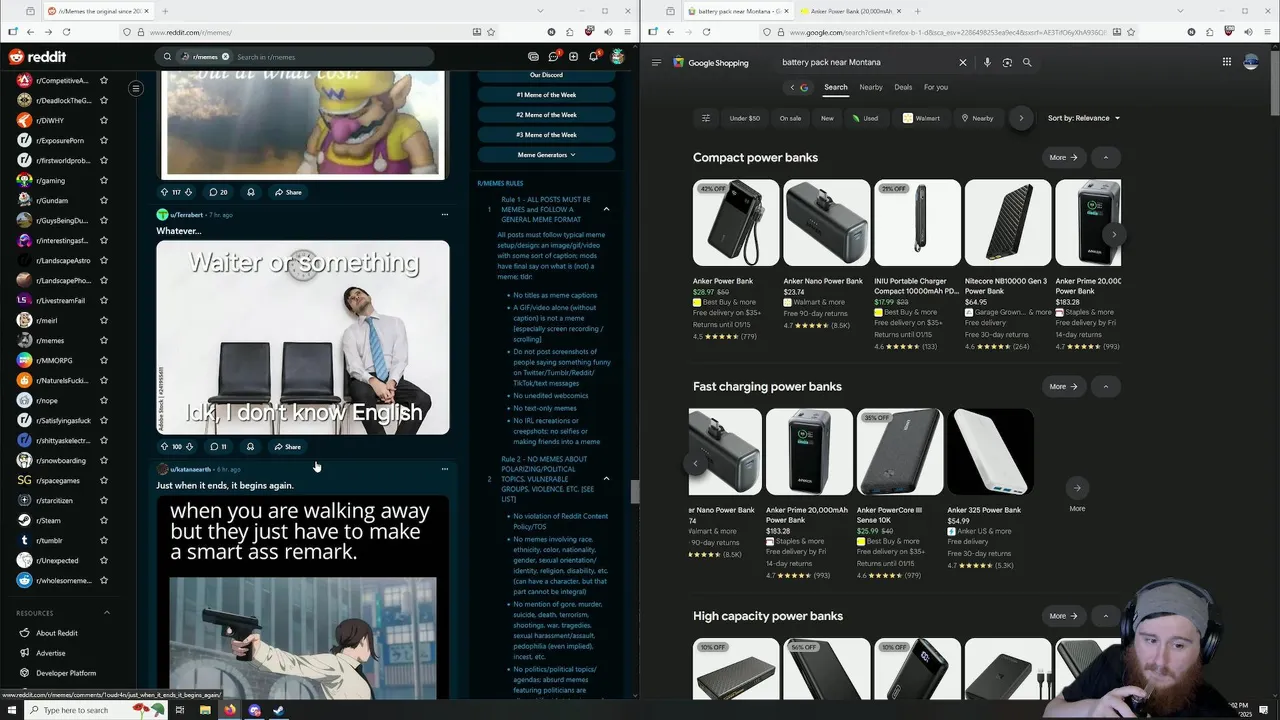This screenshot has width=1280, height=720.
Task: Star the r/Unexpected community
Action: coord(104,561)
